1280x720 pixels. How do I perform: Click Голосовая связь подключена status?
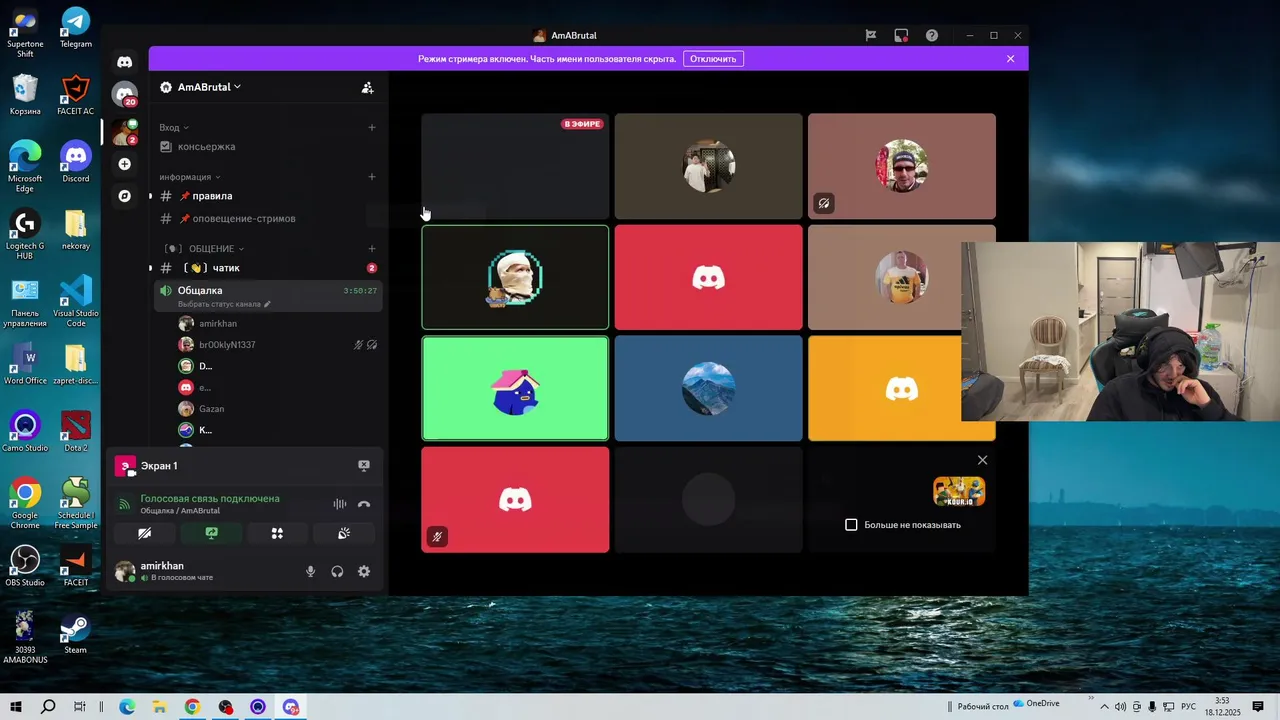210,498
